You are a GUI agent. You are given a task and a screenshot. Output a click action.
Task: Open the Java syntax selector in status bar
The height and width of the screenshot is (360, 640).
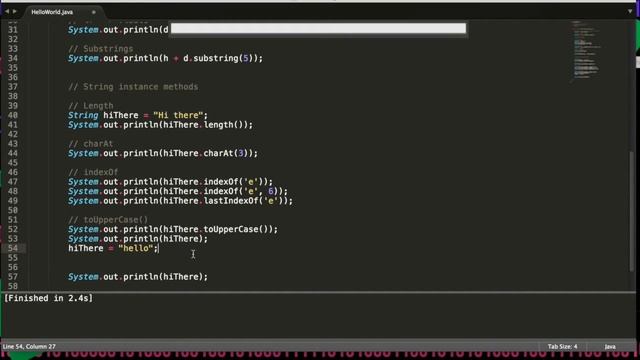pos(610,347)
